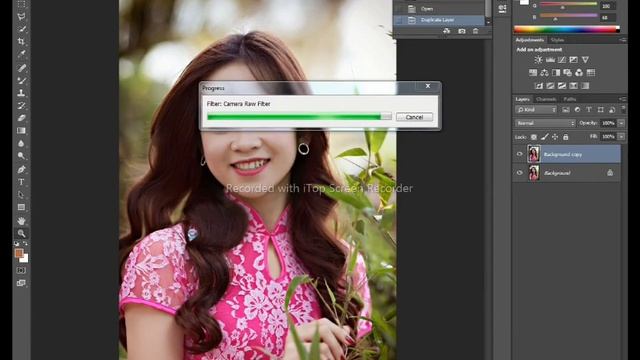640x360 pixels.
Task: Select the Layers tab
Action: click(x=522, y=99)
